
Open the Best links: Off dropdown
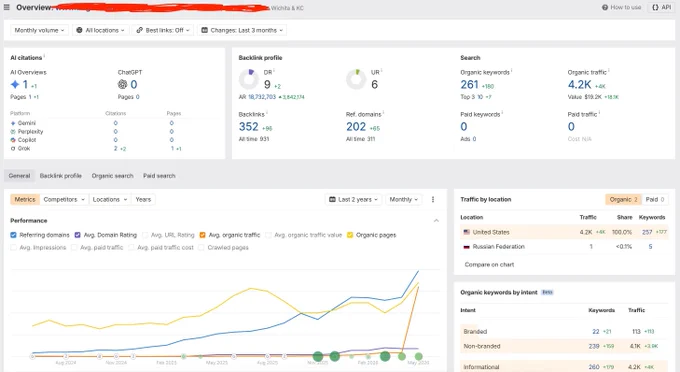pos(163,30)
